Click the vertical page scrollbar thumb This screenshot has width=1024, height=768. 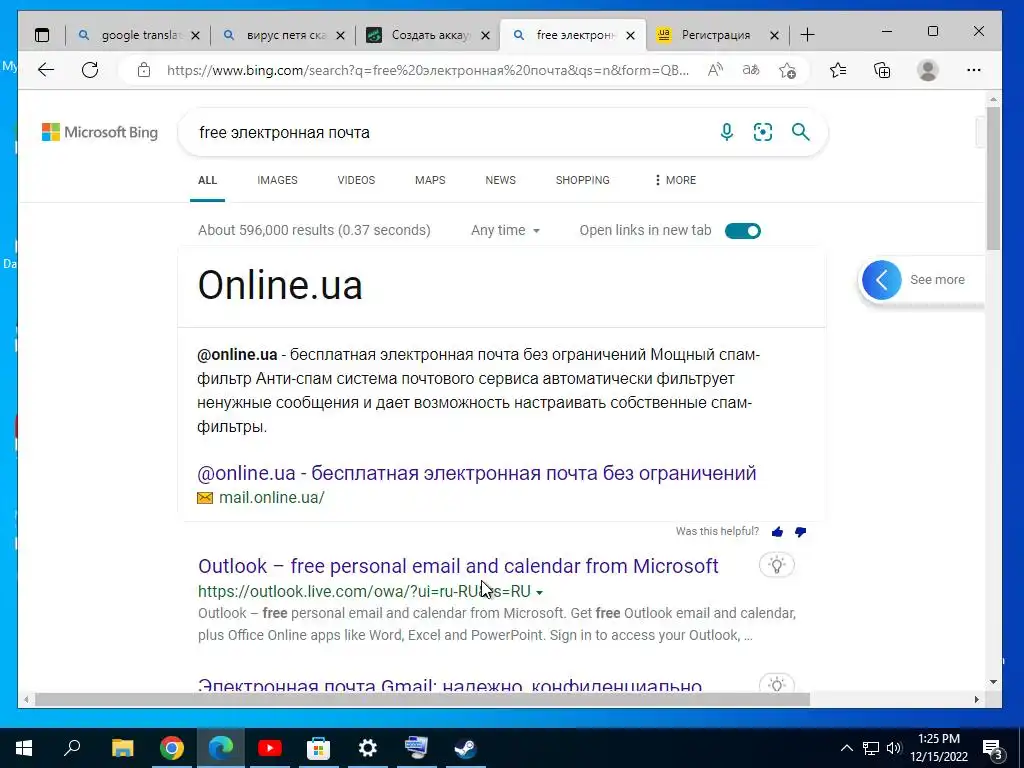(993, 178)
